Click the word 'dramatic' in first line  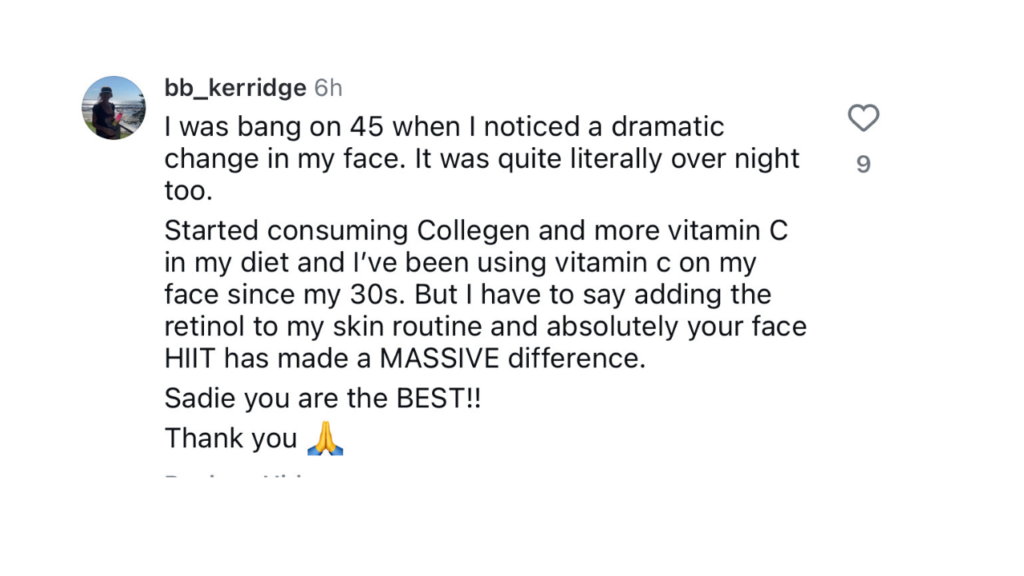[x=667, y=127]
